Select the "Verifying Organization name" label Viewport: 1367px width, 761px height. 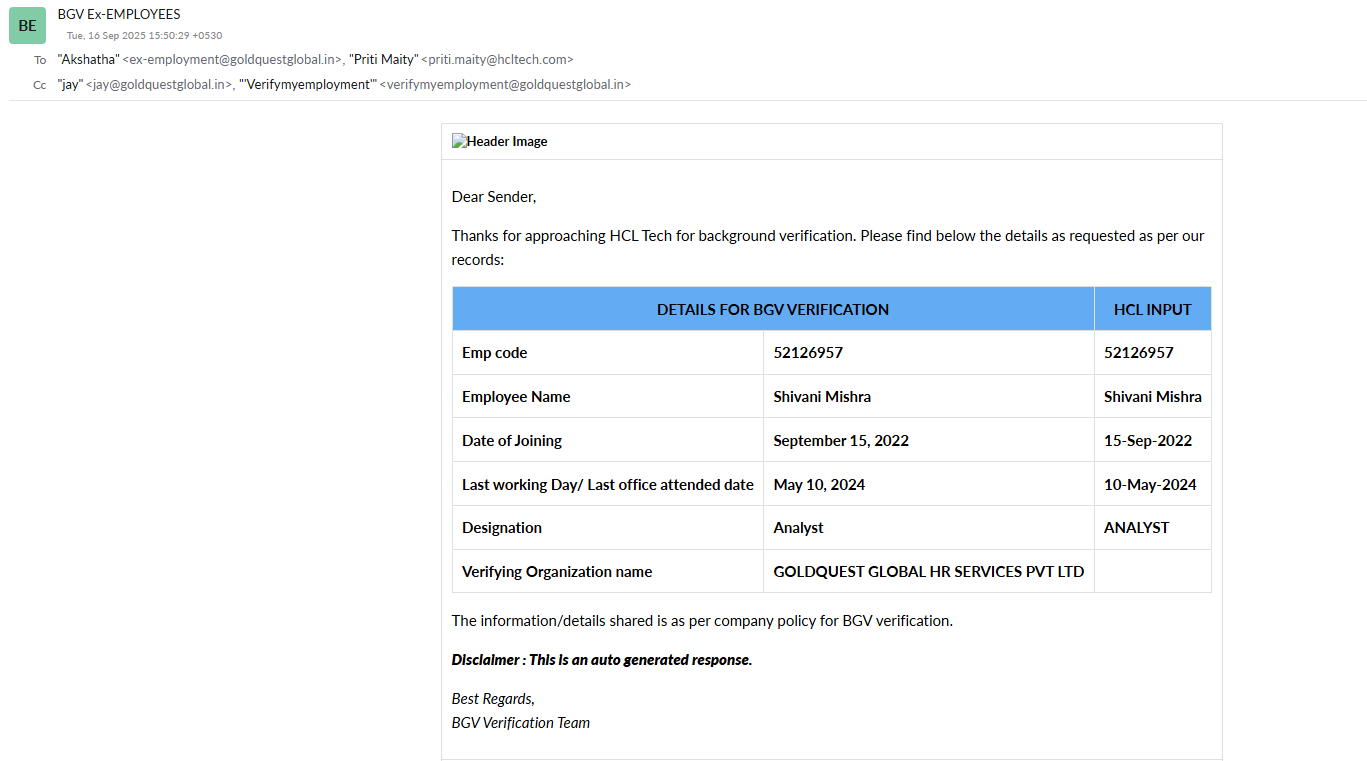coord(557,572)
